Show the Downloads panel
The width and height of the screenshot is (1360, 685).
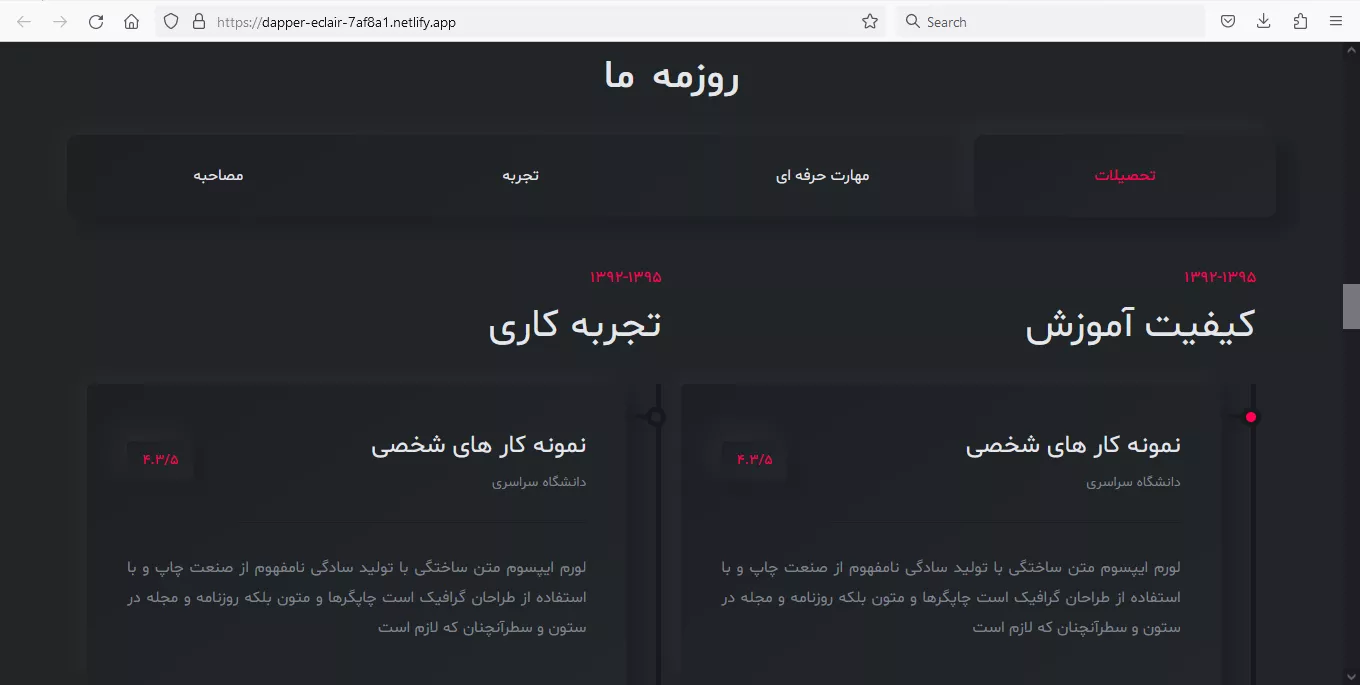click(1264, 22)
